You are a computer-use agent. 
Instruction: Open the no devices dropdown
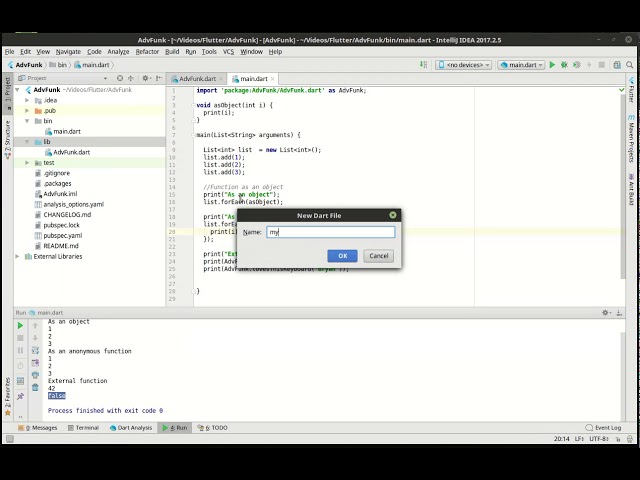[464, 65]
